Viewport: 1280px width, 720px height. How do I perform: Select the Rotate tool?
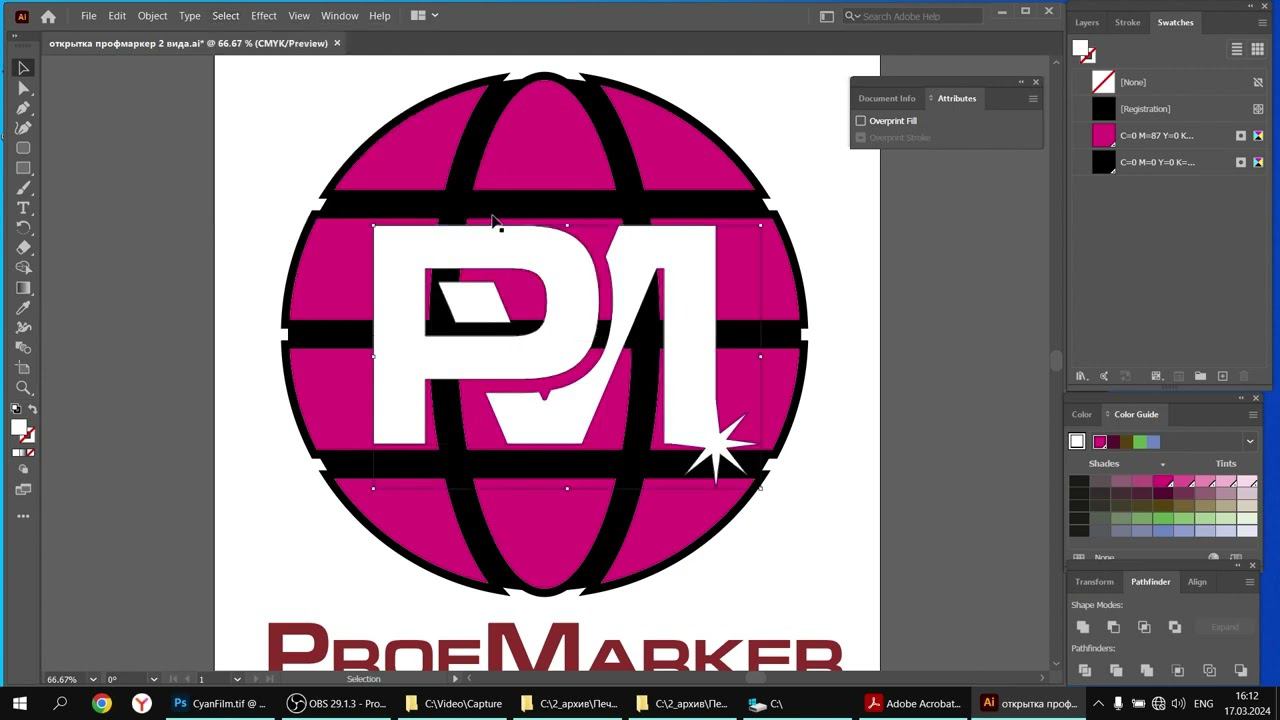[23, 228]
